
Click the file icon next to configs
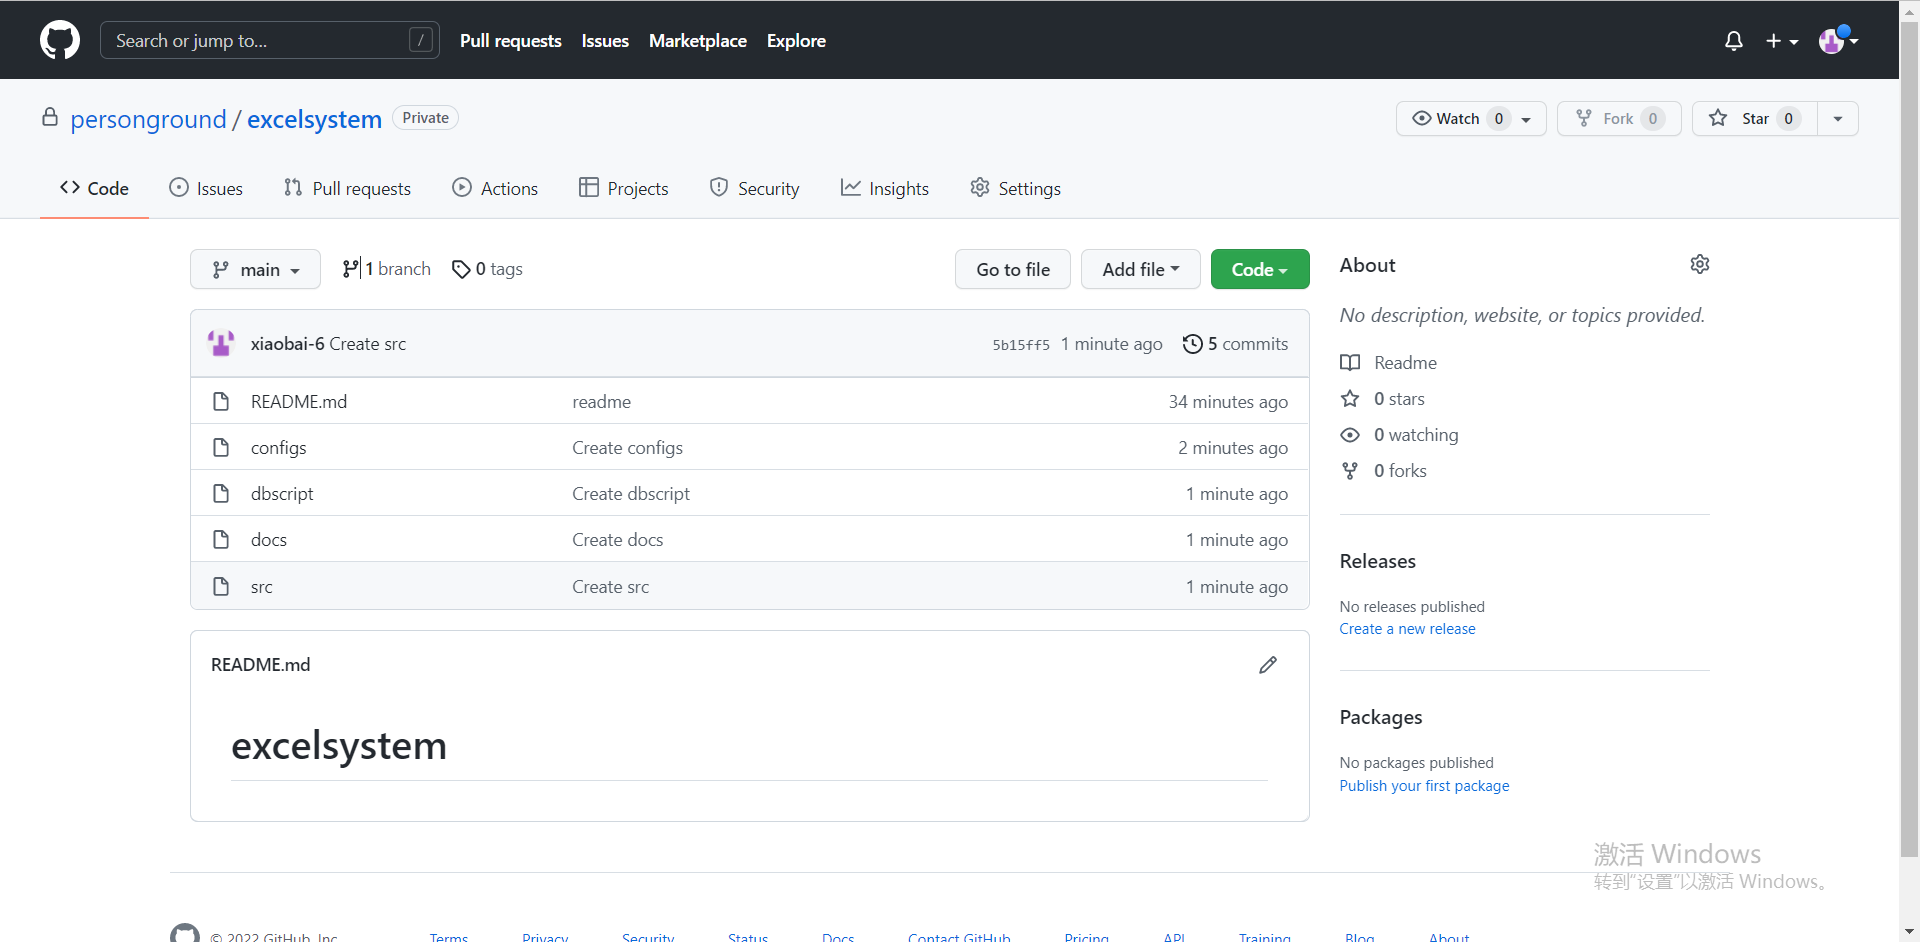(x=221, y=447)
